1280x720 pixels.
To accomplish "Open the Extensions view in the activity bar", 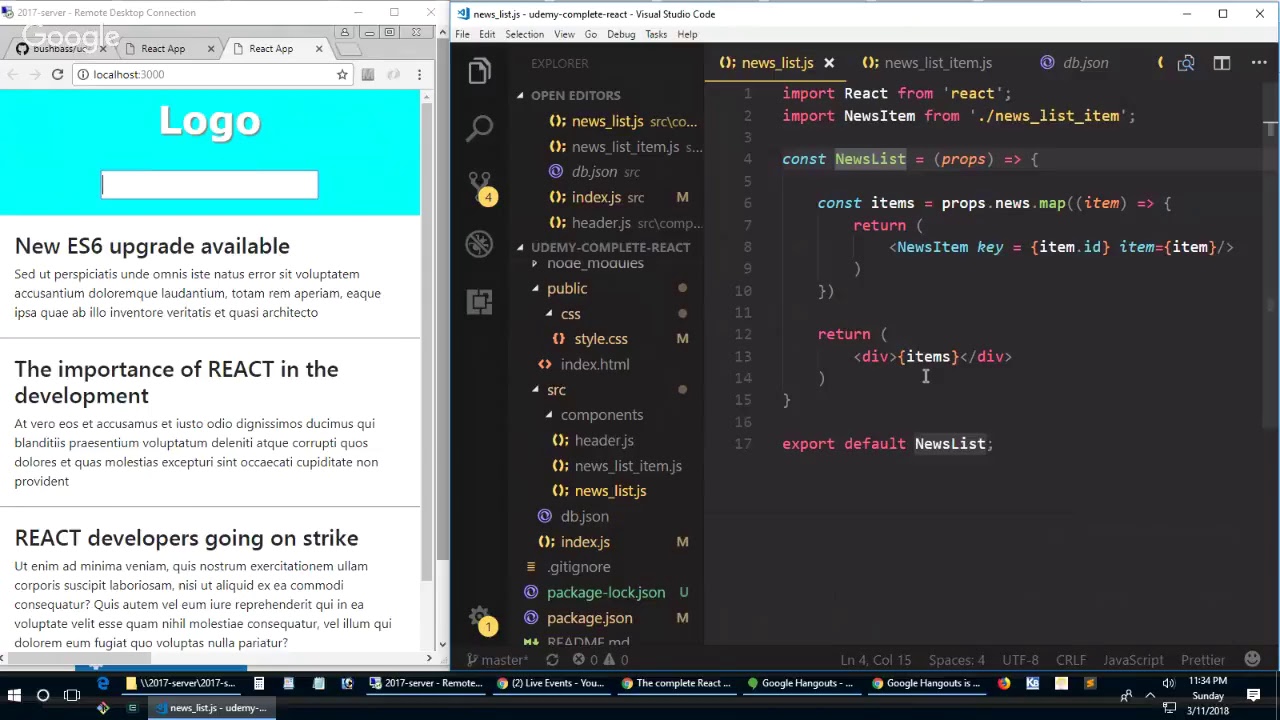I will pyautogui.click(x=480, y=301).
